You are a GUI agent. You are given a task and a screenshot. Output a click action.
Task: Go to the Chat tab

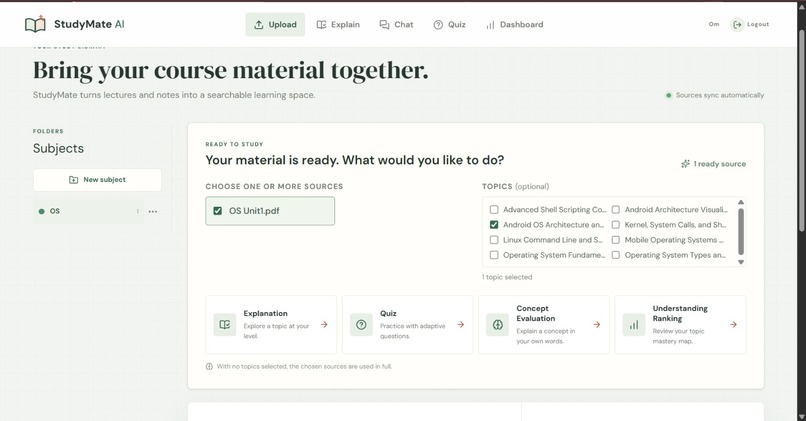pos(396,25)
